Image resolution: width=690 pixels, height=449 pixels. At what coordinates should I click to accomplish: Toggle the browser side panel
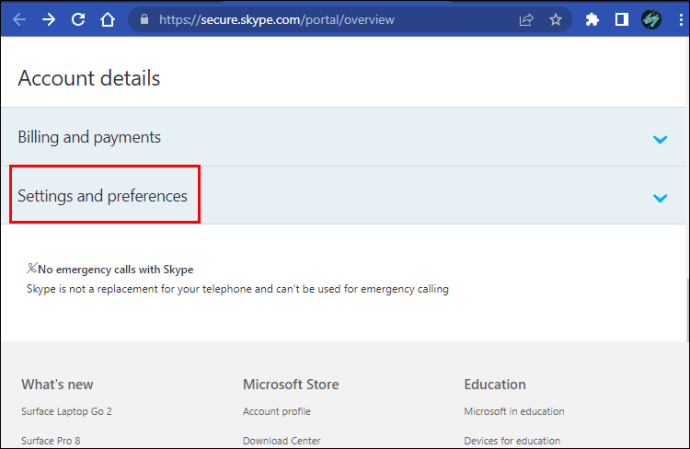(x=621, y=19)
